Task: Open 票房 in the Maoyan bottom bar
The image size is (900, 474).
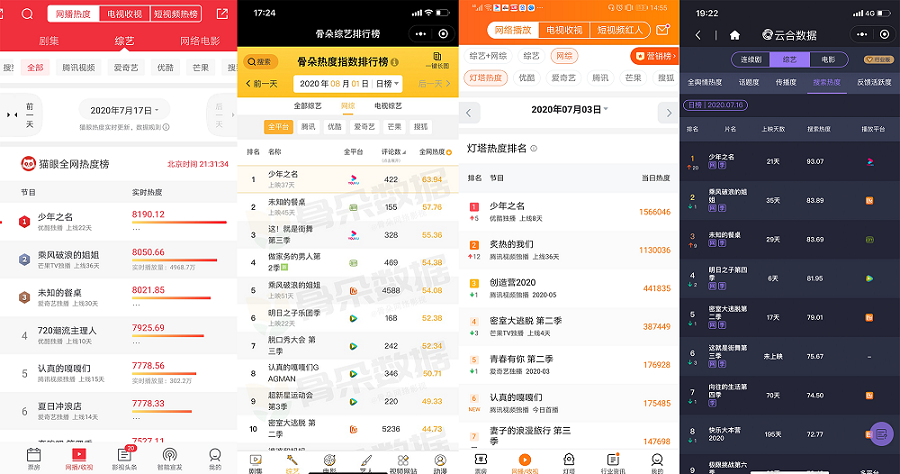Action: click(x=34, y=459)
